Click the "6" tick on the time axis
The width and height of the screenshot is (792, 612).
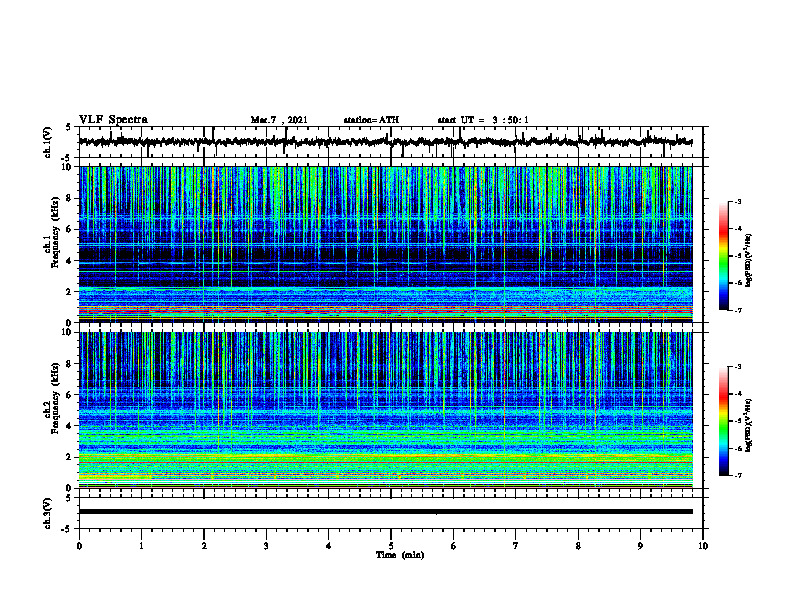click(x=454, y=546)
